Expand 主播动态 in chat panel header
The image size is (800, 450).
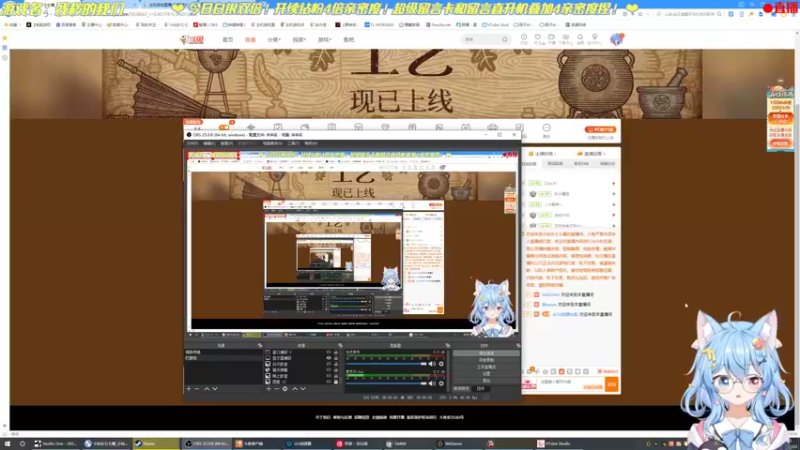pyautogui.click(x=543, y=154)
